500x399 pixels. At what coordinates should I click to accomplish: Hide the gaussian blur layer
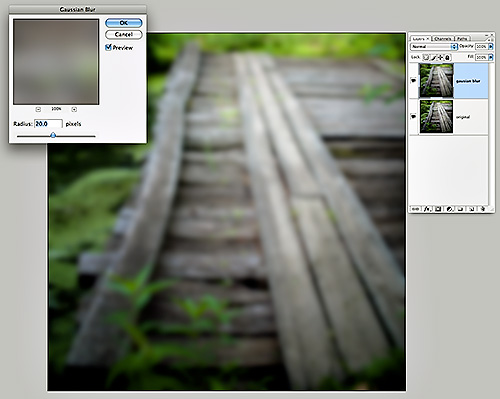tap(414, 80)
